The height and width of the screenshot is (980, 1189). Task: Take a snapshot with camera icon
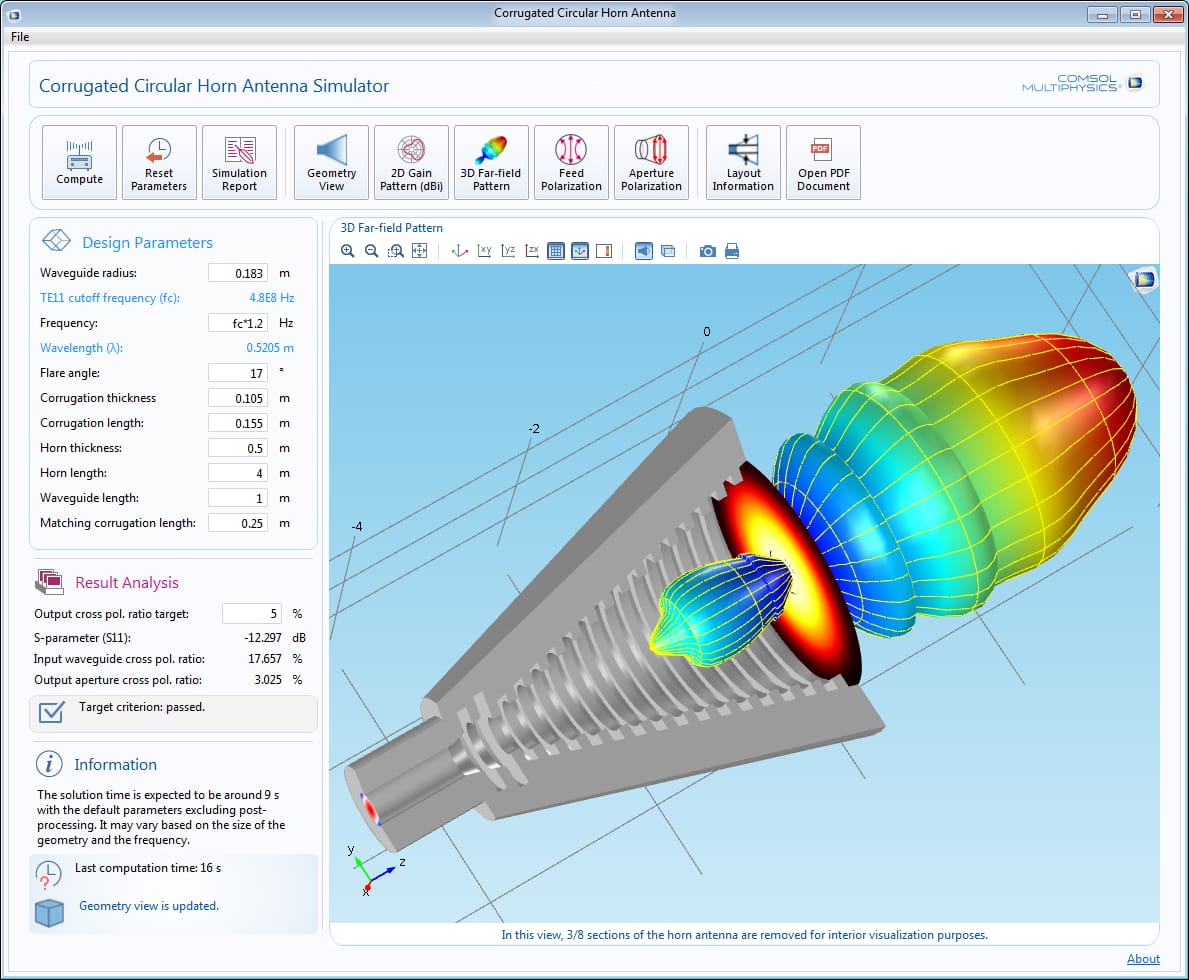click(708, 251)
